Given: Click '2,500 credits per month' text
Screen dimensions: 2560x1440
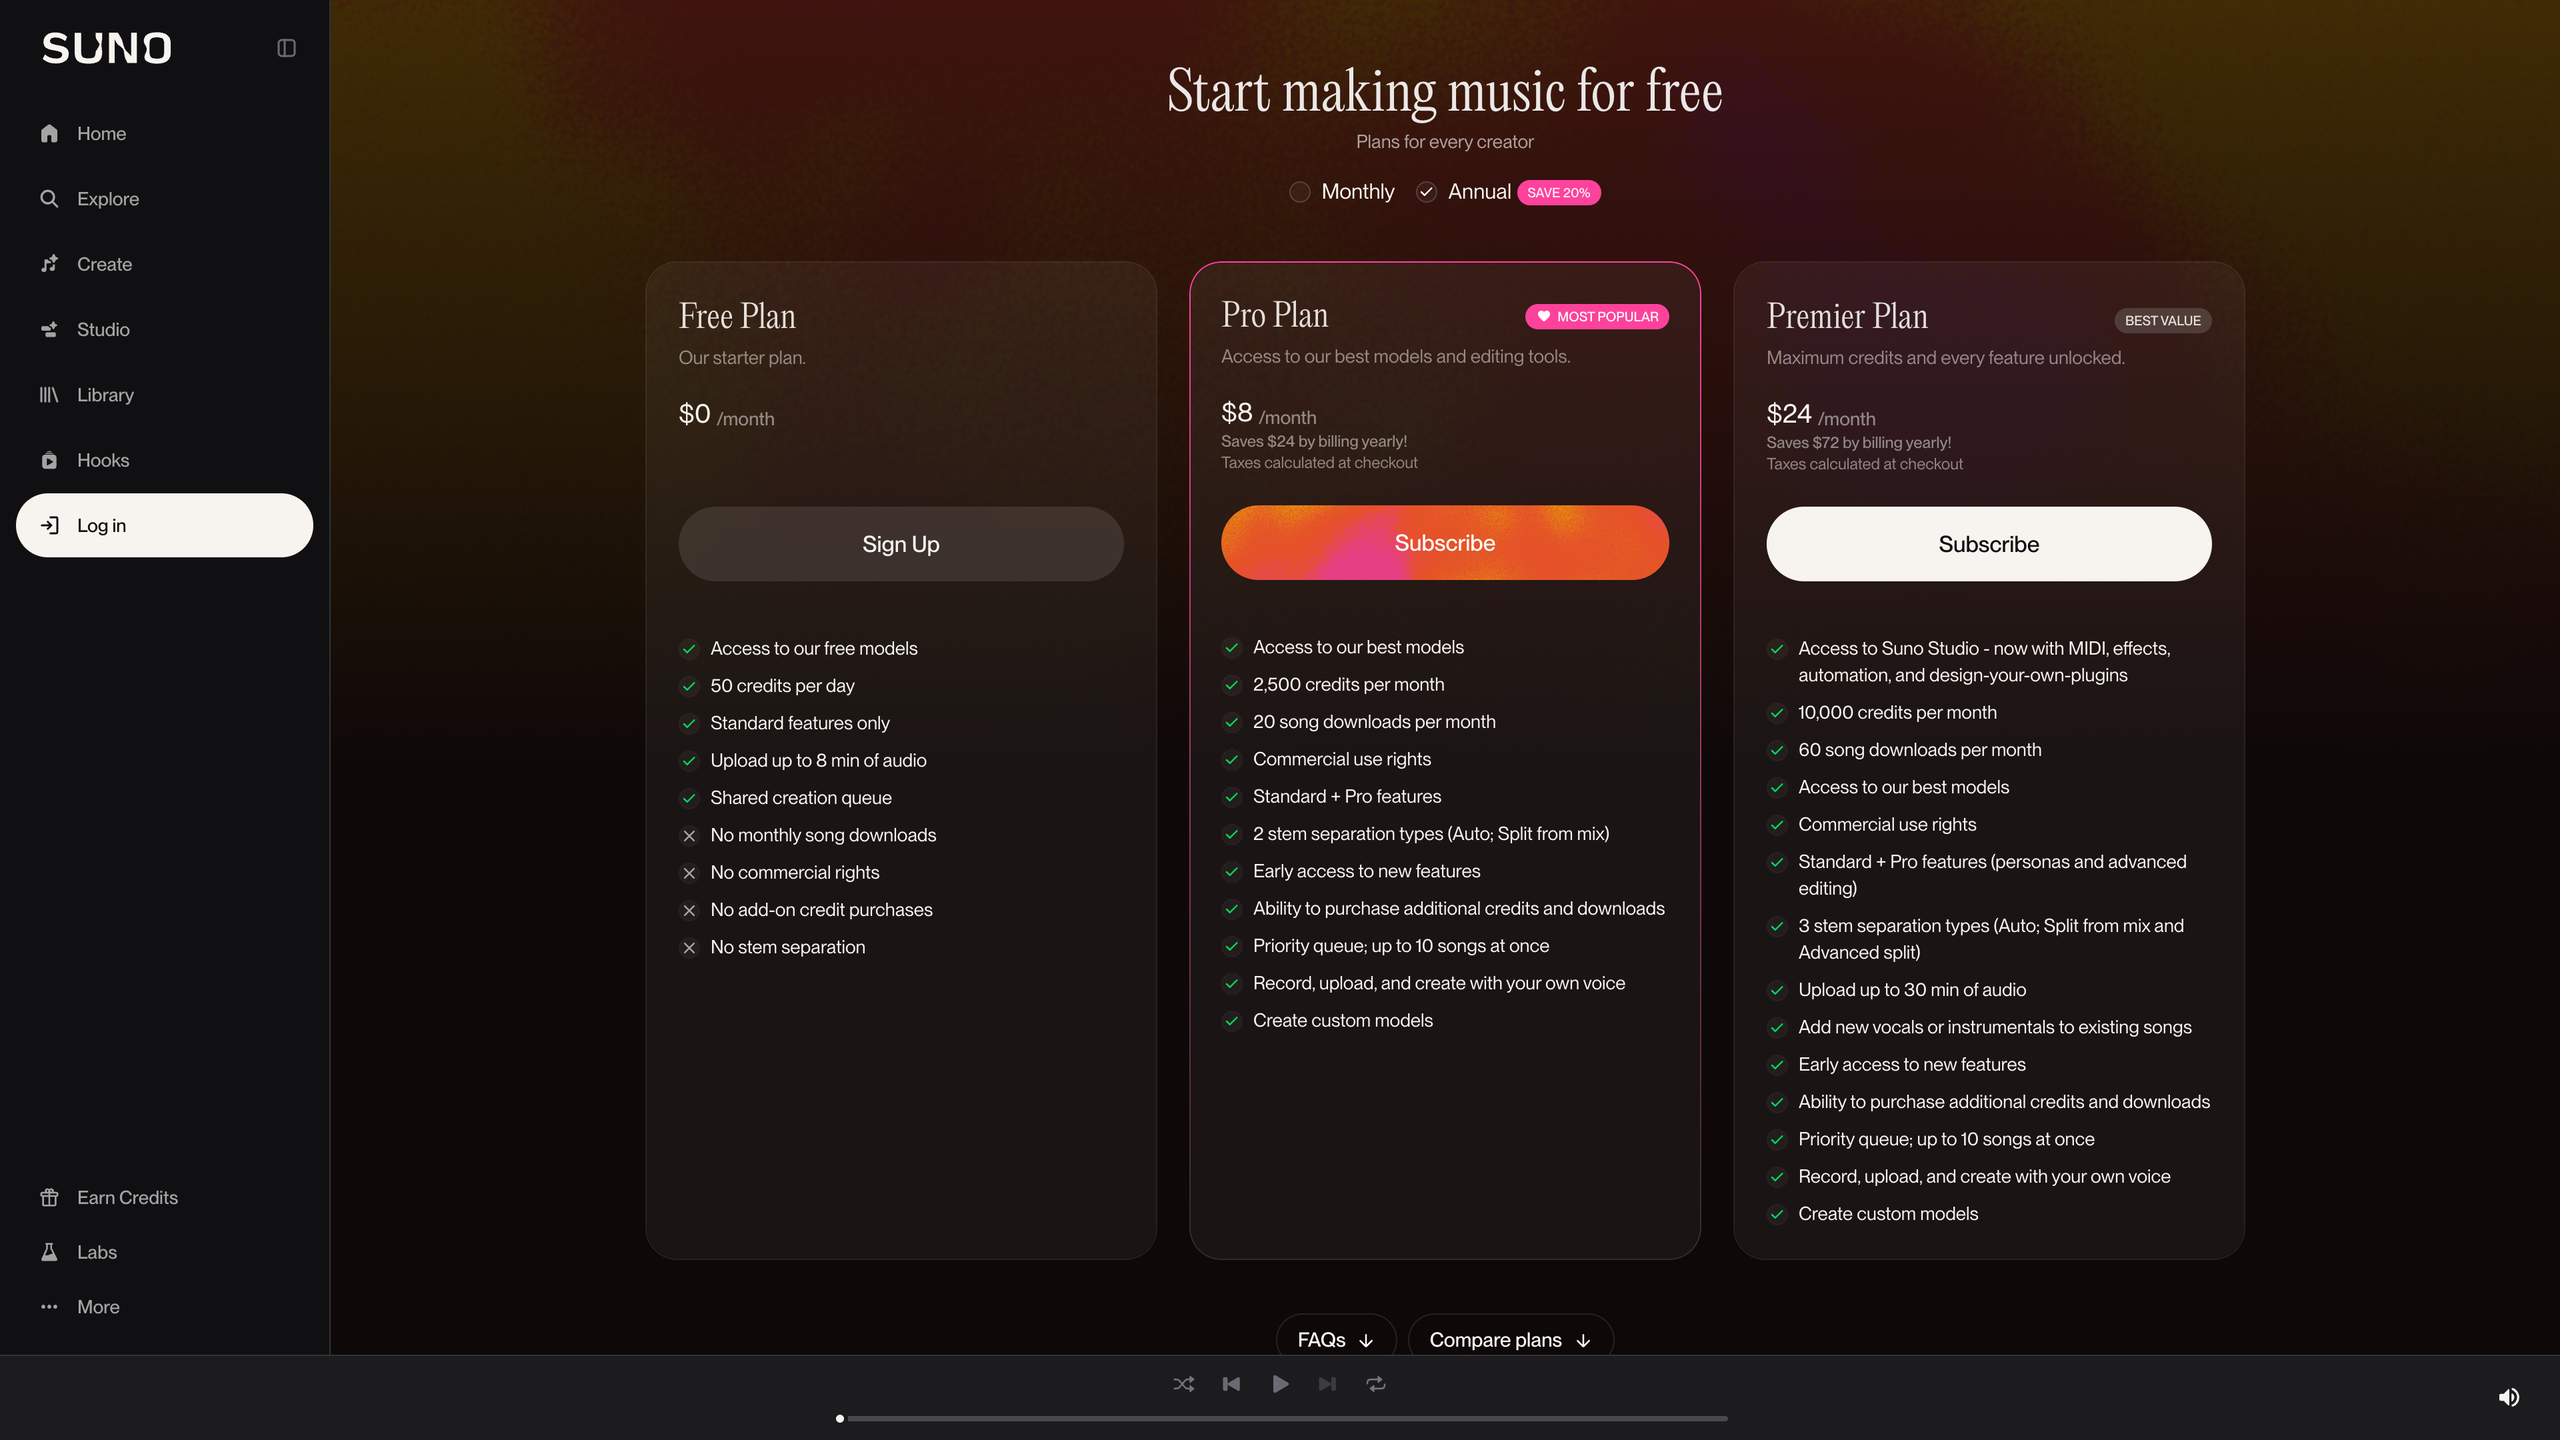Looking at the screenshot, I should 1348,685.
